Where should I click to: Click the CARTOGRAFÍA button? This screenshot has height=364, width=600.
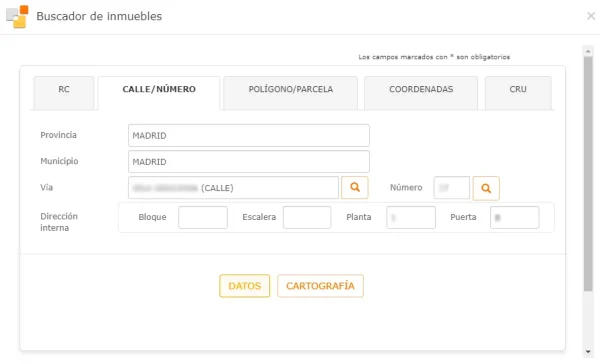320,286
